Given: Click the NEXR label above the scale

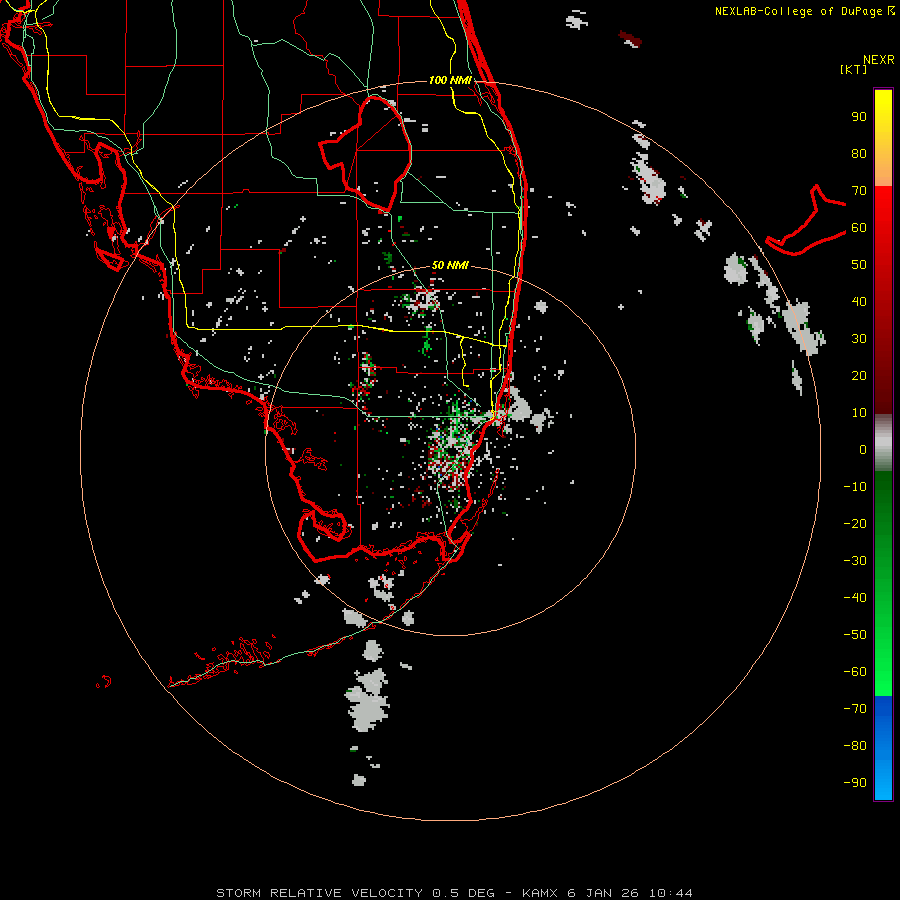Looking at the screenshot, I should (879, 60).
